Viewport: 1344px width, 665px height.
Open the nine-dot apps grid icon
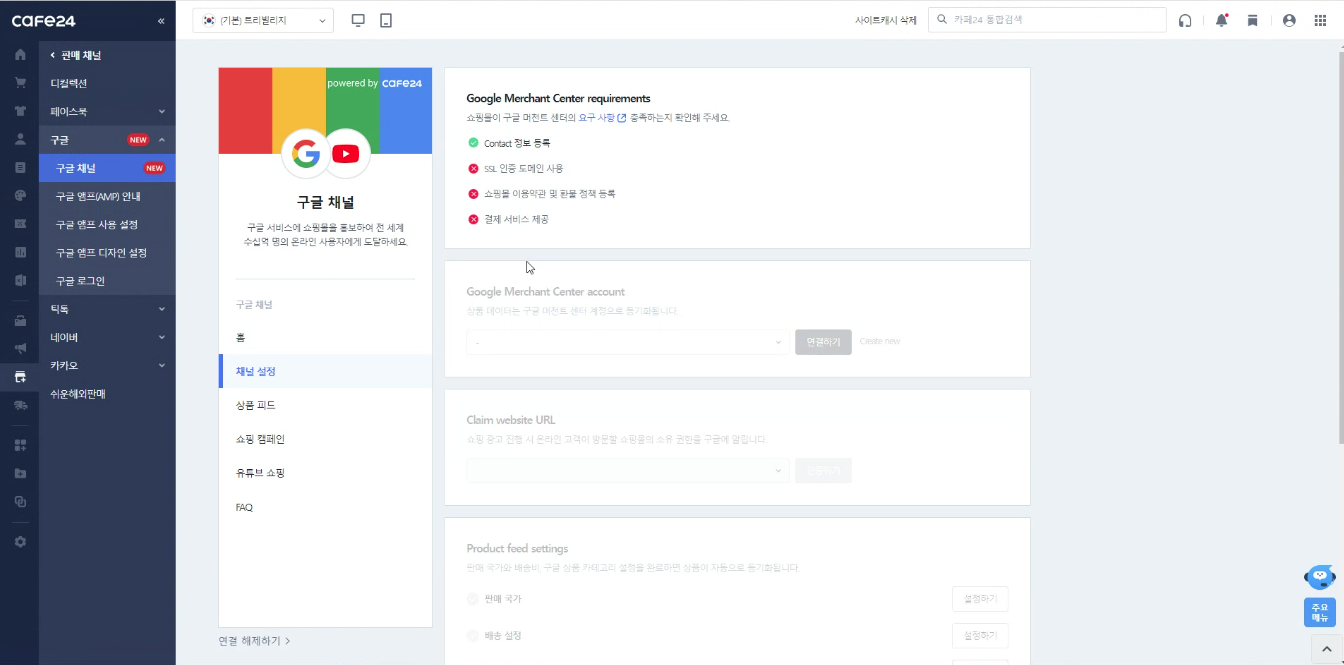1320,20
